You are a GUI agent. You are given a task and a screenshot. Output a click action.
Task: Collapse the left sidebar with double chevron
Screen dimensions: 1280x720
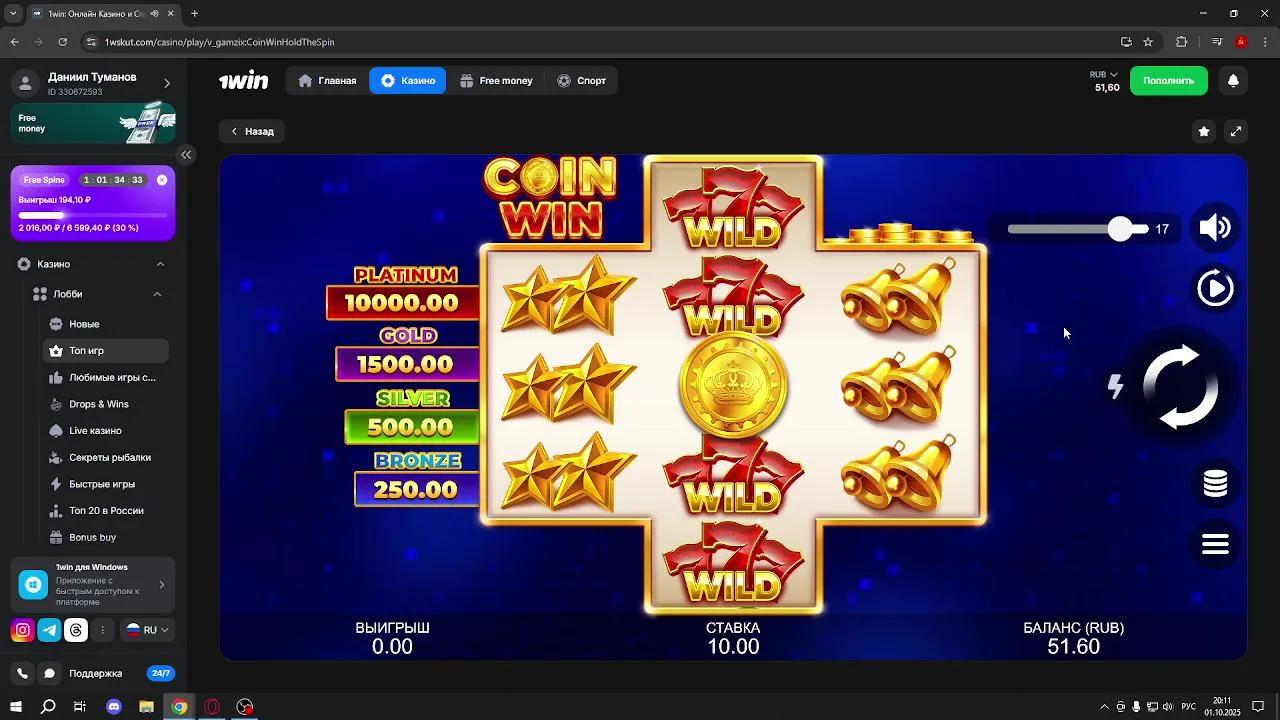coord(186,154)
